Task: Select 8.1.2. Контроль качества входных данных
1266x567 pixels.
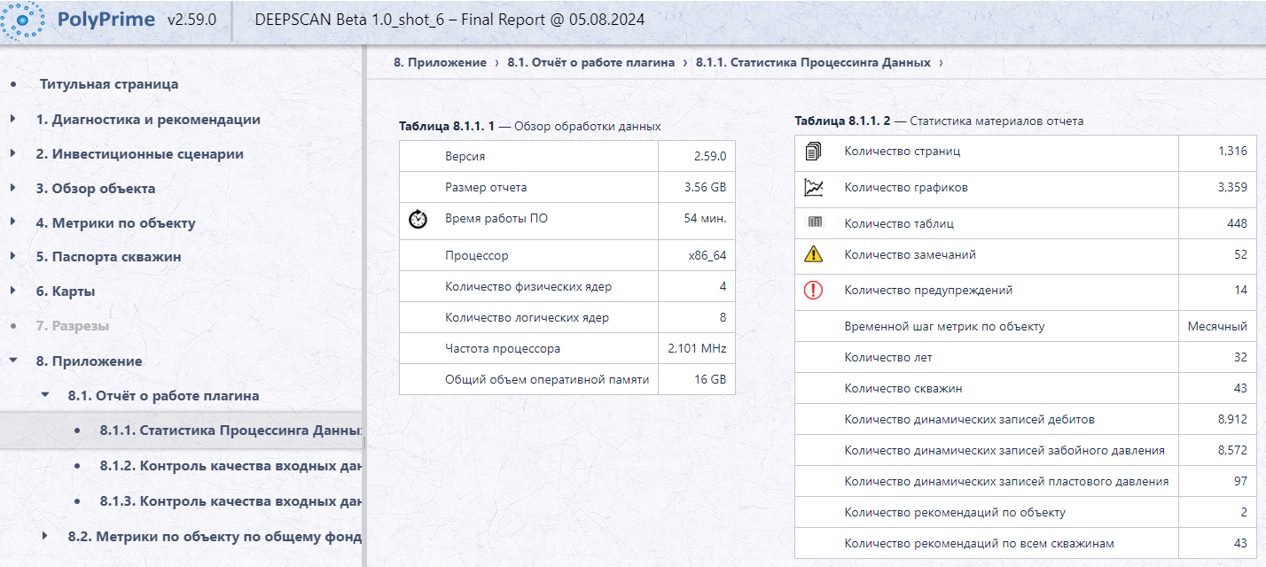Action: (x=230, y=465)
